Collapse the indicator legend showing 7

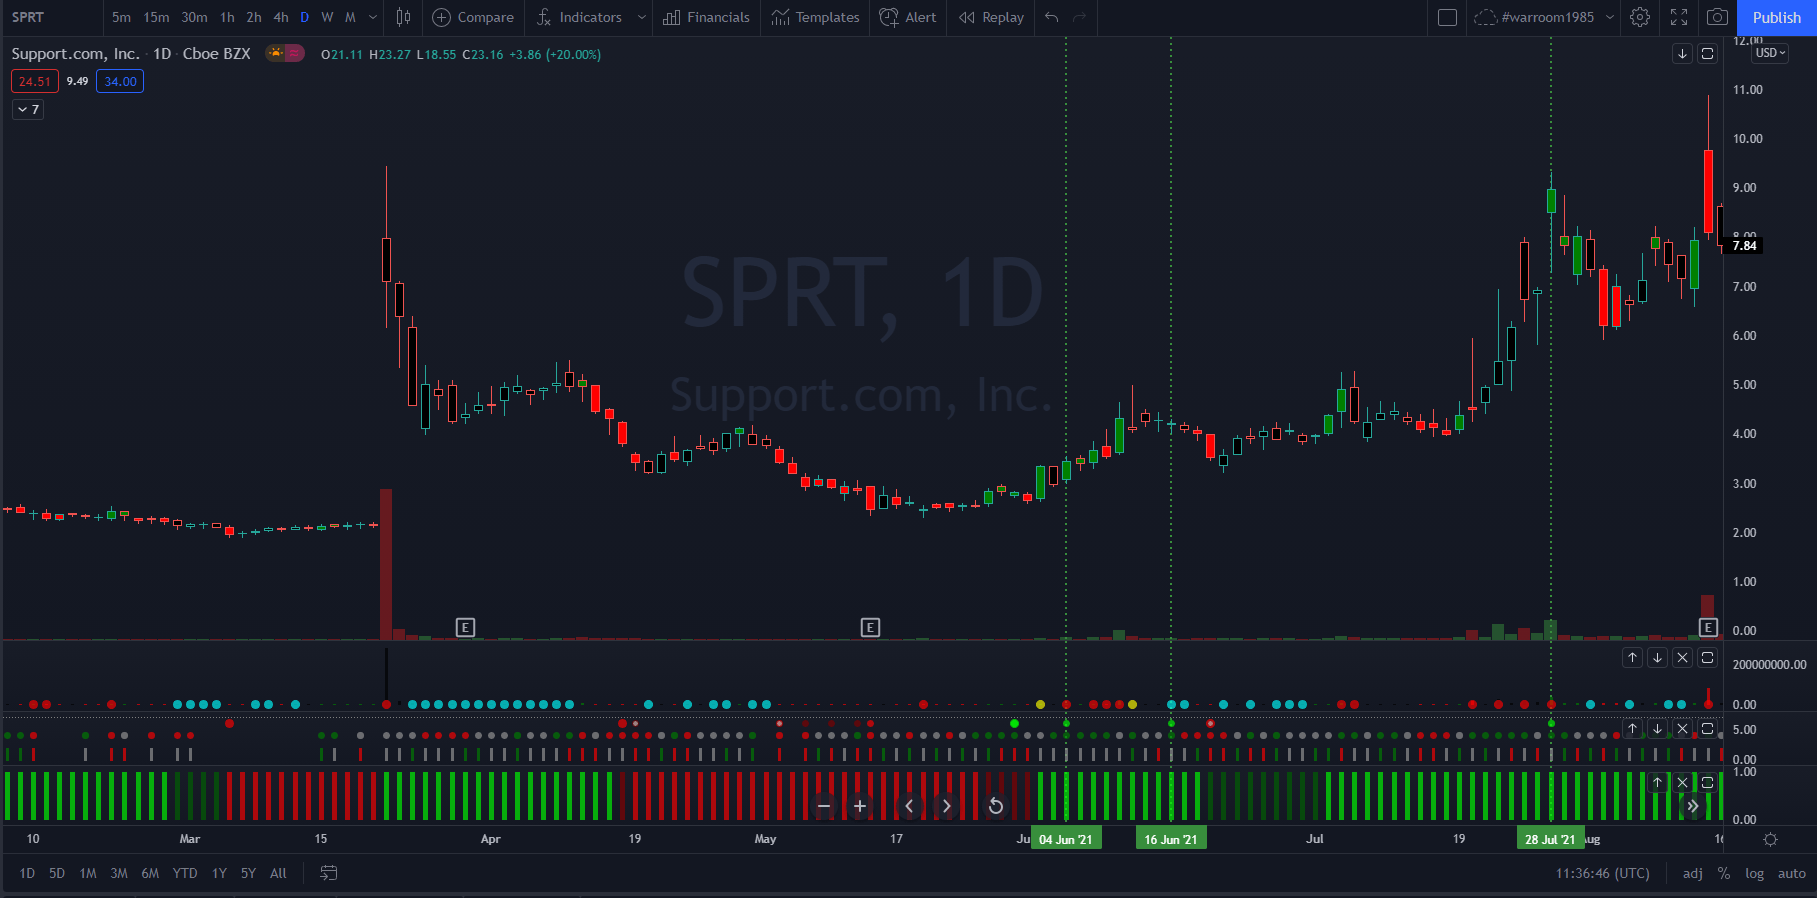(28, 109)
